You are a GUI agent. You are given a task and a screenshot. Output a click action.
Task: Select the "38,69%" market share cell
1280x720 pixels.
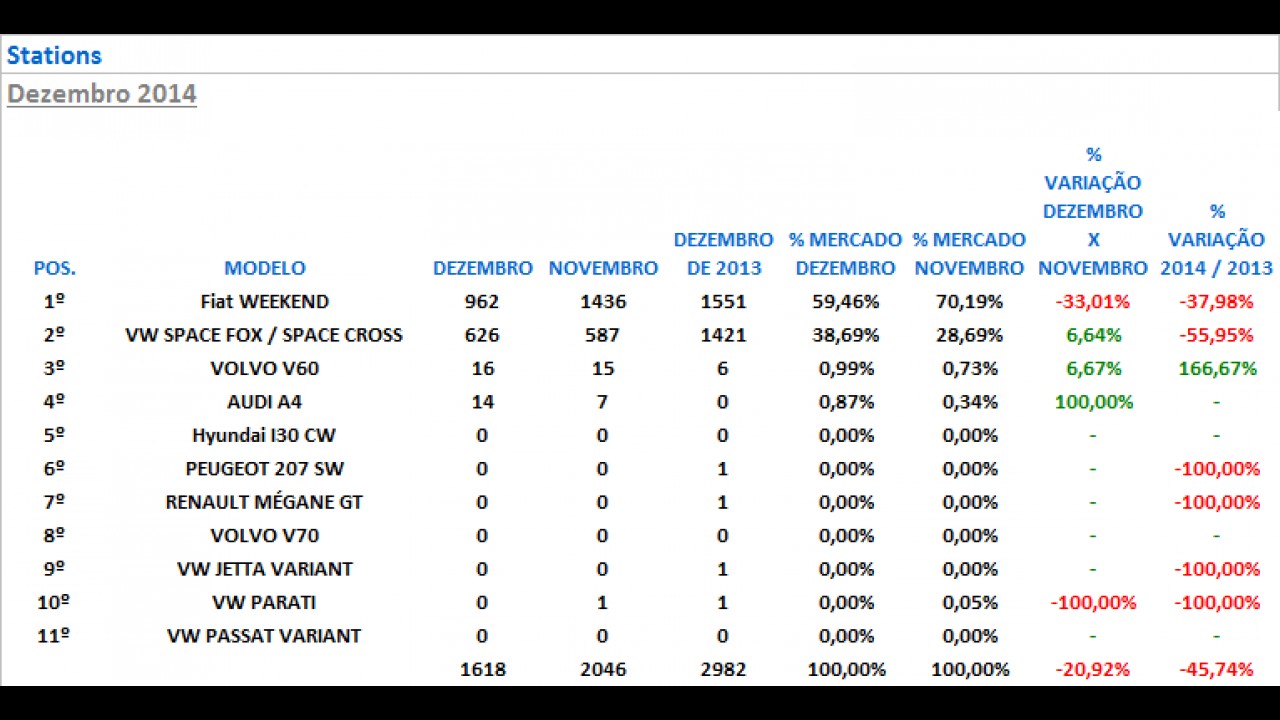click(845, 335)
